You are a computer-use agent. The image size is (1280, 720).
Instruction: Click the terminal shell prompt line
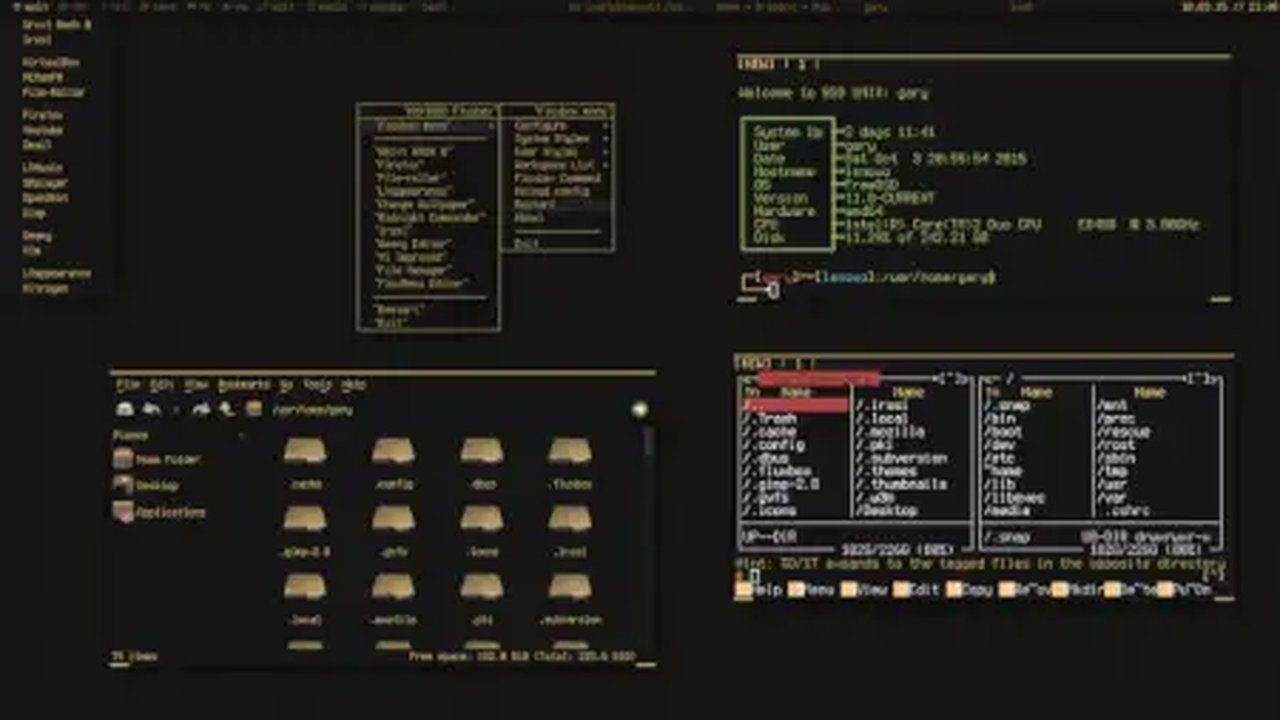(868, 277)
